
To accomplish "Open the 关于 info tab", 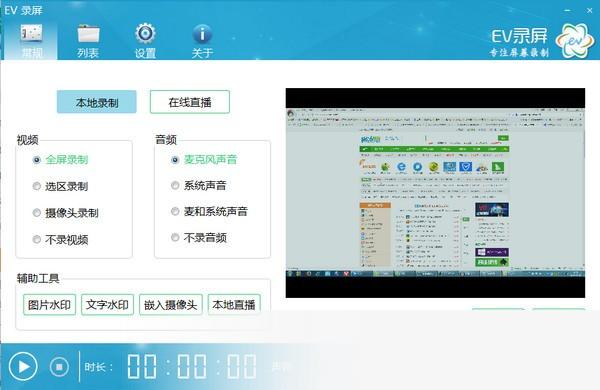I will point(202,40).
